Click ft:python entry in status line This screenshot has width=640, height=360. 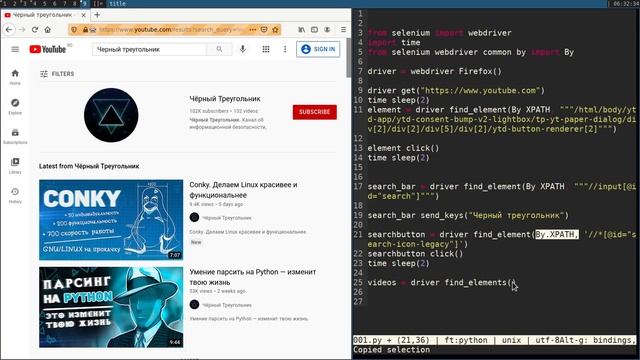[x=466, y=340]
